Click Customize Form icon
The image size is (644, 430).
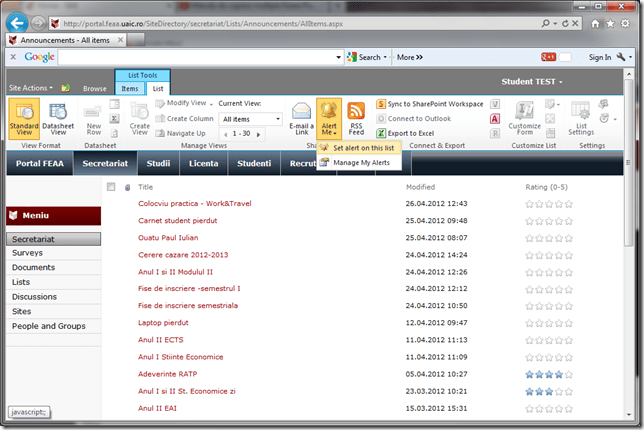[524, 118]
